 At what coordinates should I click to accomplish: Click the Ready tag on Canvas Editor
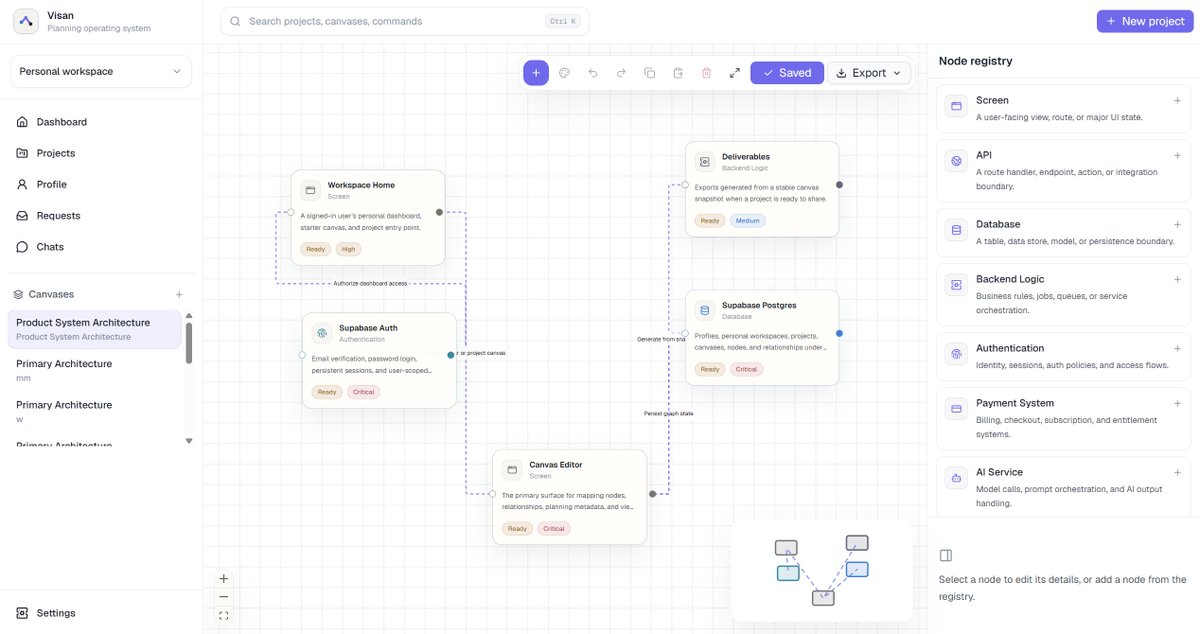coord(517,529)
